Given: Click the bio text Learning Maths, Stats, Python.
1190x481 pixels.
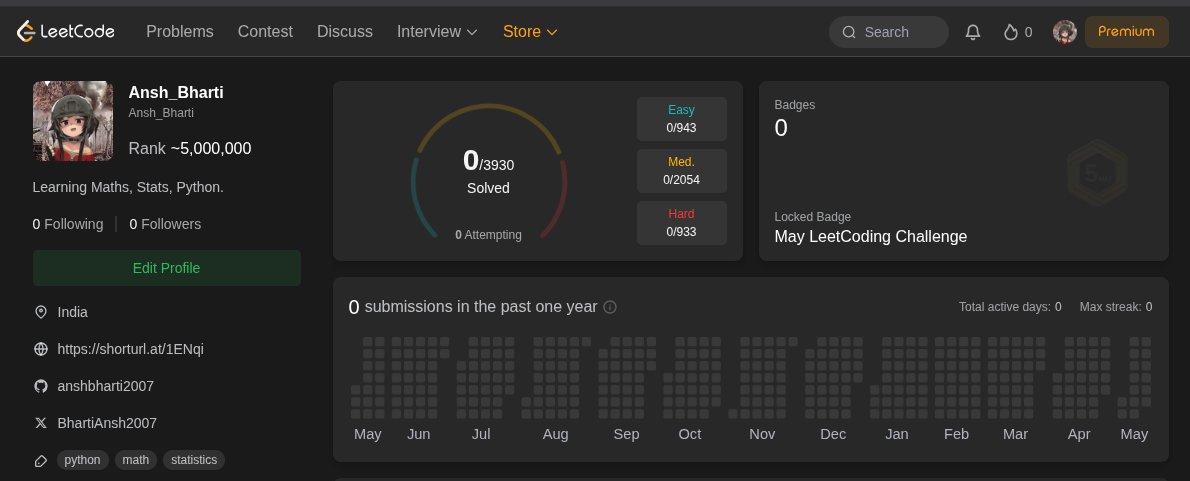Looking at the screenshot, I should tap(128, 187).
